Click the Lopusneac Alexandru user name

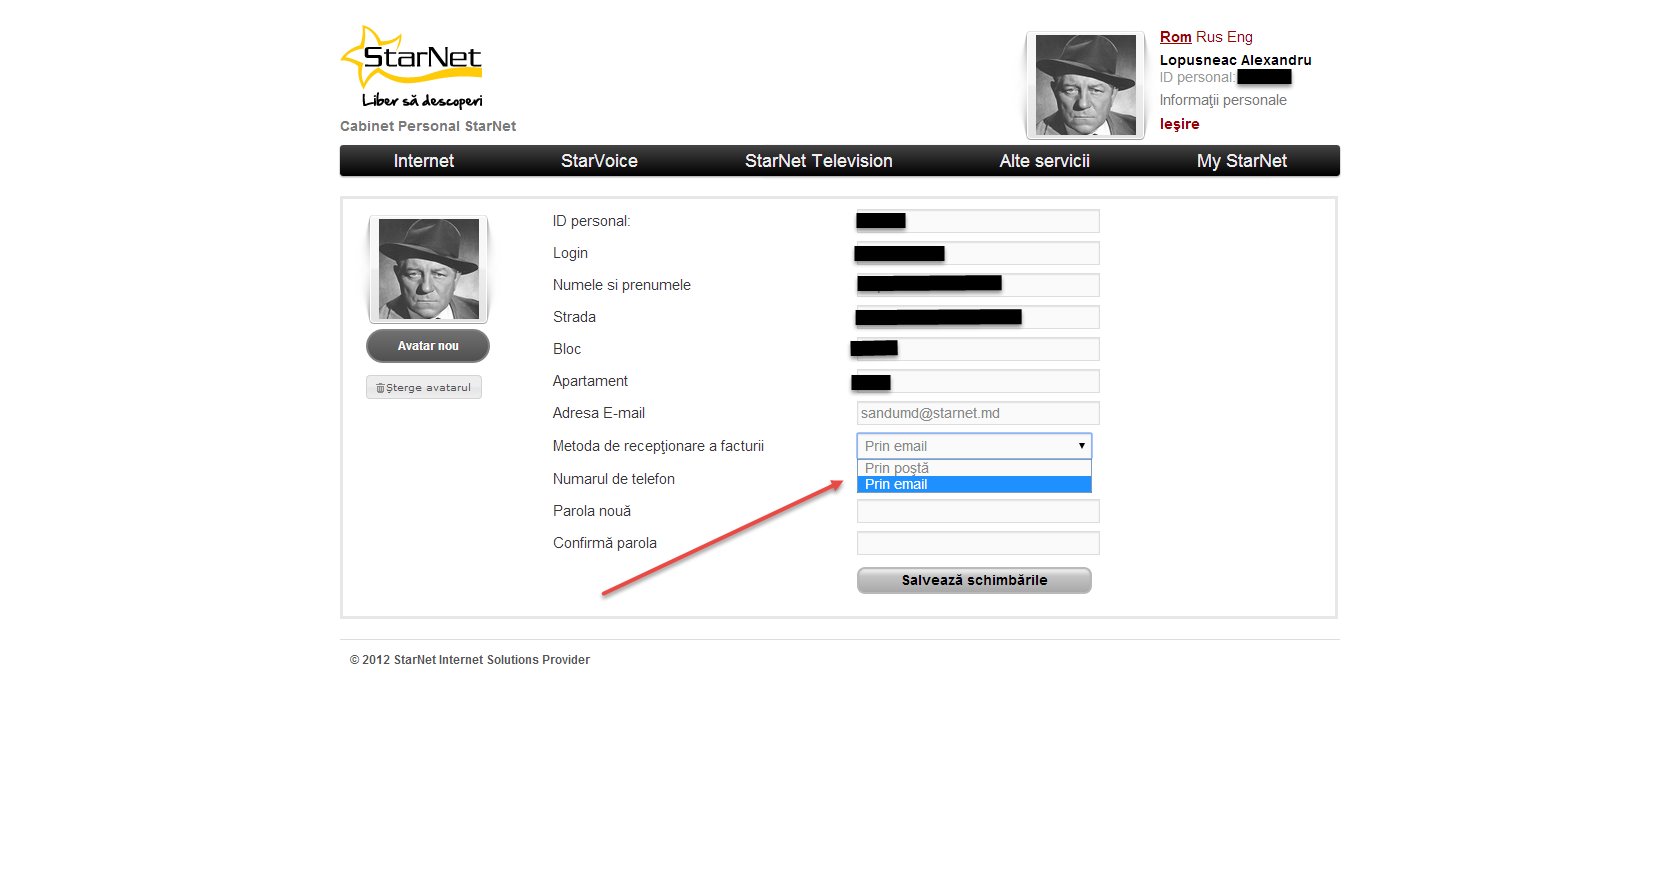1235,60
